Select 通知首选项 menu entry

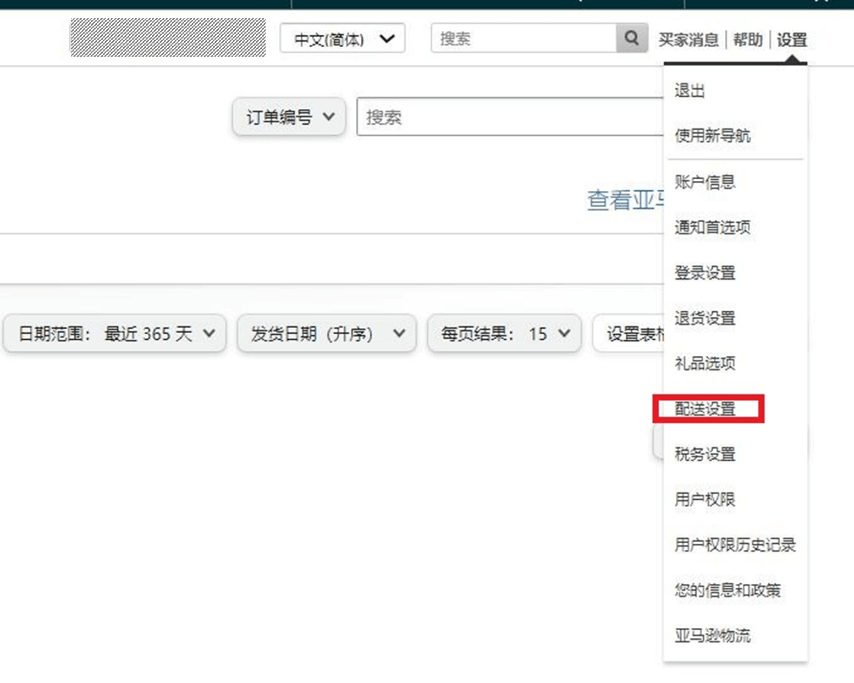[x=712, y=227]
